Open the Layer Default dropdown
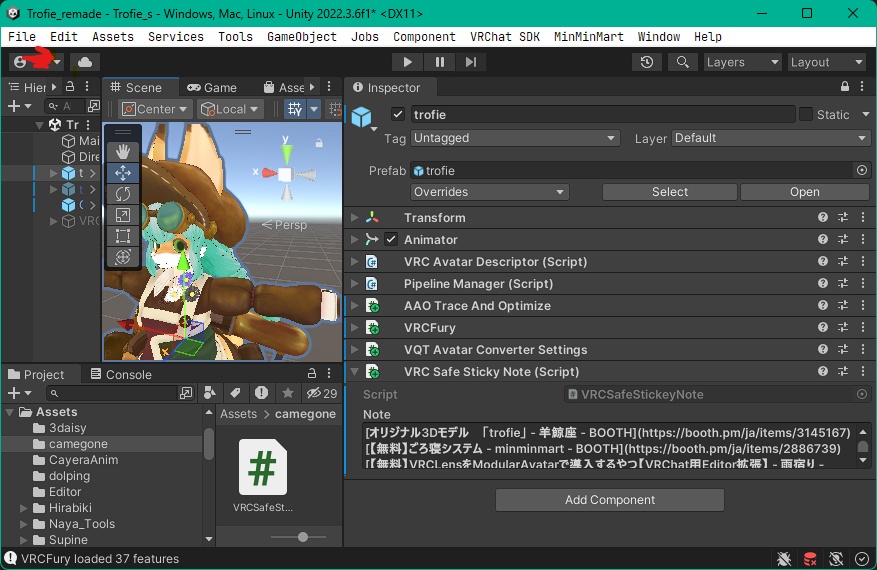The height and width of the screenshot is (570, 877). tap(770, 138)
